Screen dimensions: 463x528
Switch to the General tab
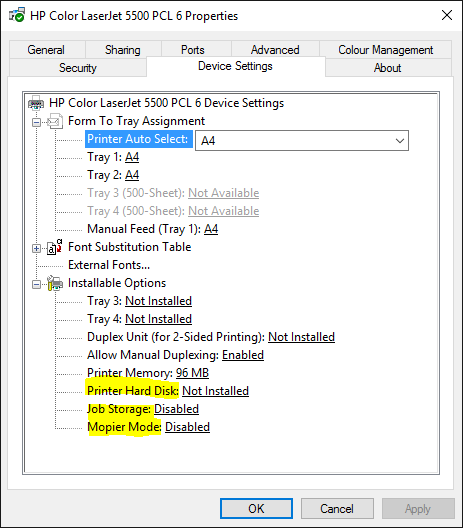pyautogui.click(x=46, y=50)
